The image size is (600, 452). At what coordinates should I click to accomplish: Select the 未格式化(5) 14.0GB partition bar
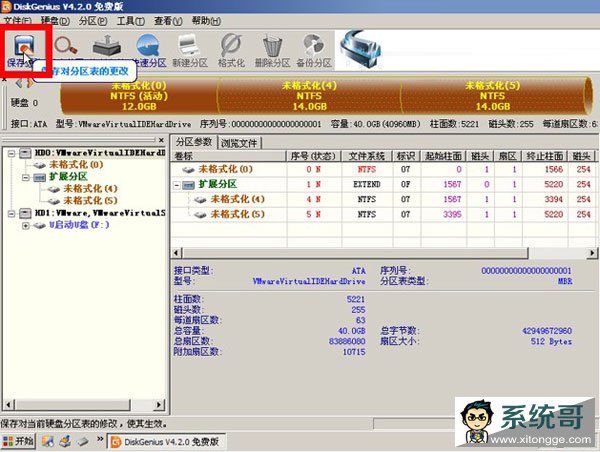[x=494, y=96]
